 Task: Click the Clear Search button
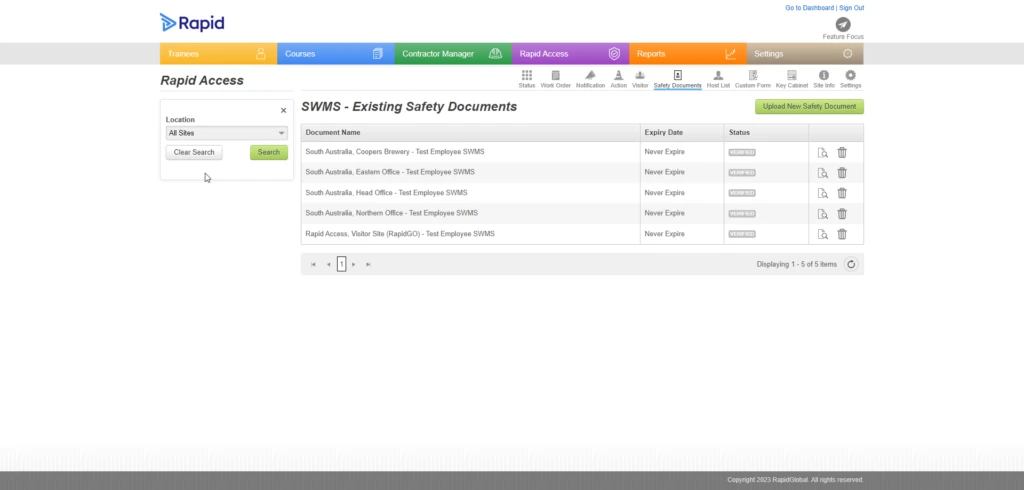point(194,152)
